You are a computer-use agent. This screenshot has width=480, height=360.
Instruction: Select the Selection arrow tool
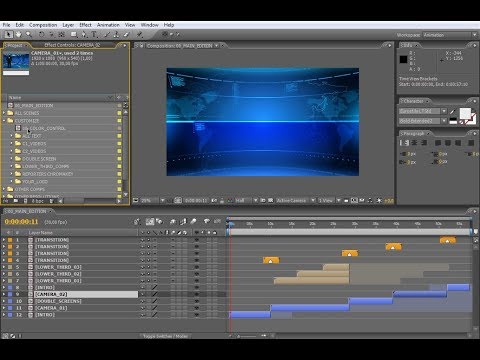(x=9, y=34)
